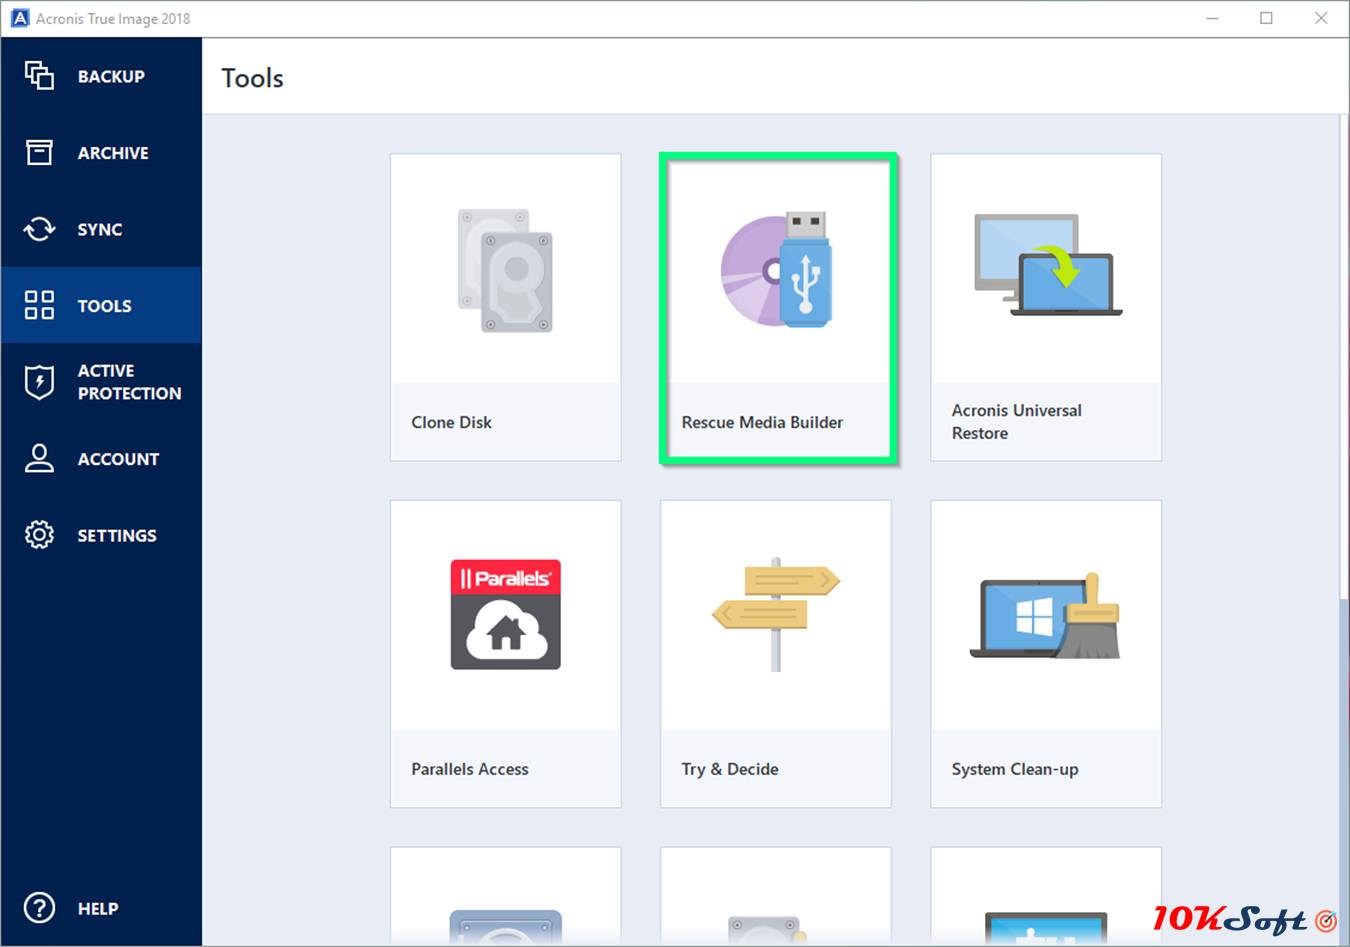1350x947 pixels.
Task: Click the Clone Disk hard drives icon
Action: [x=505, y=270]
